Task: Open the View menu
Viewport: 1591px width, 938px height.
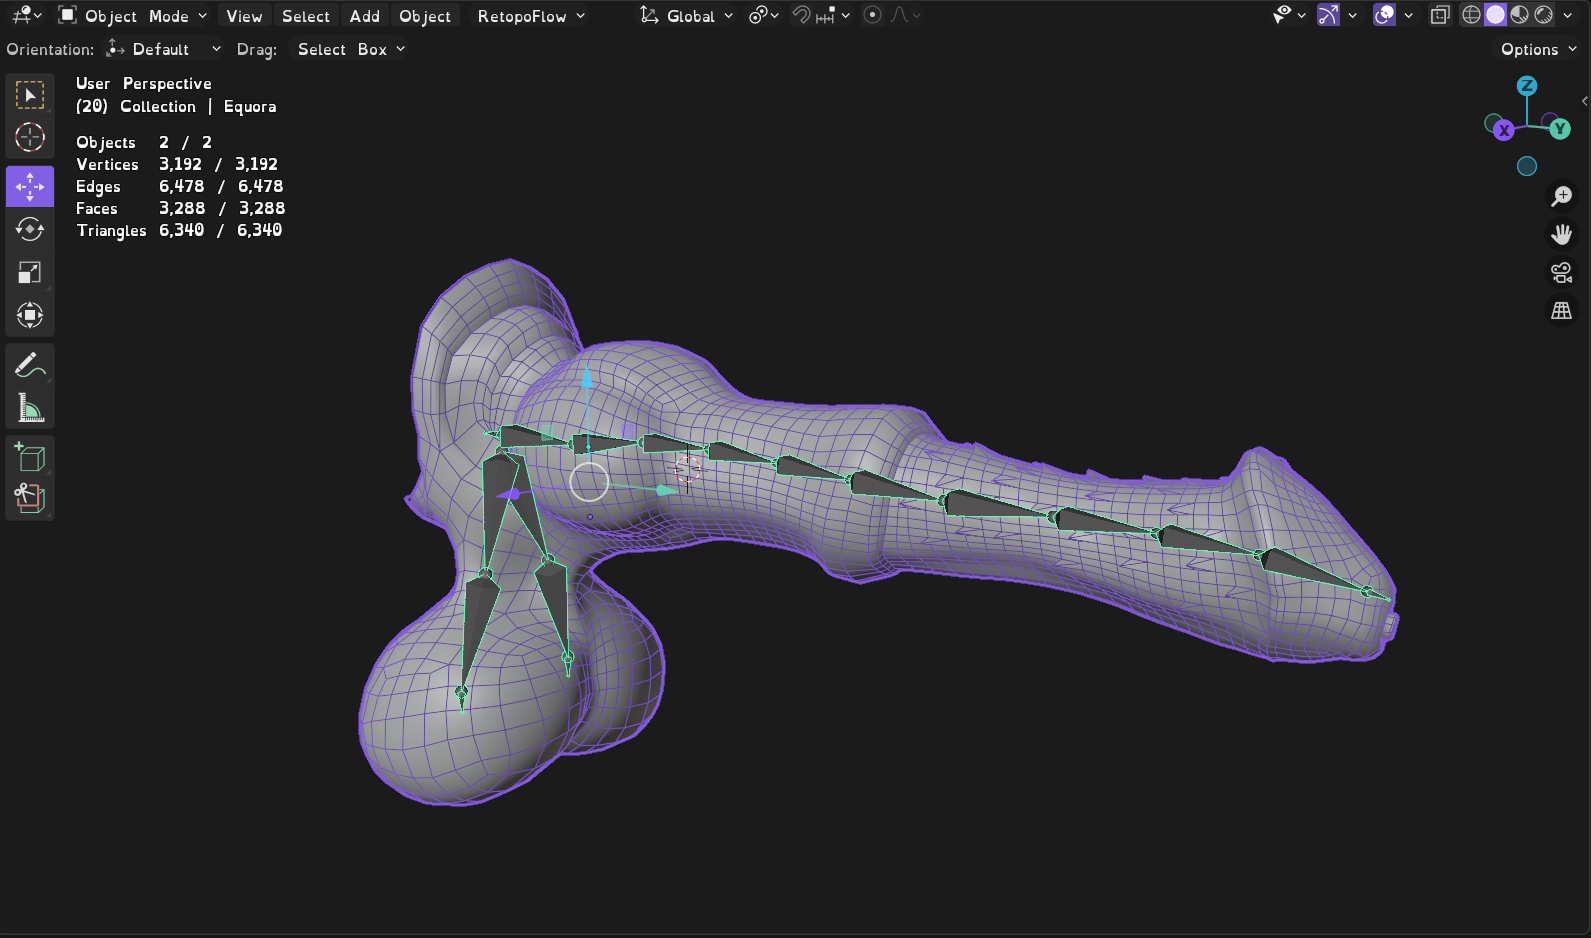Action: click(244, 16)
